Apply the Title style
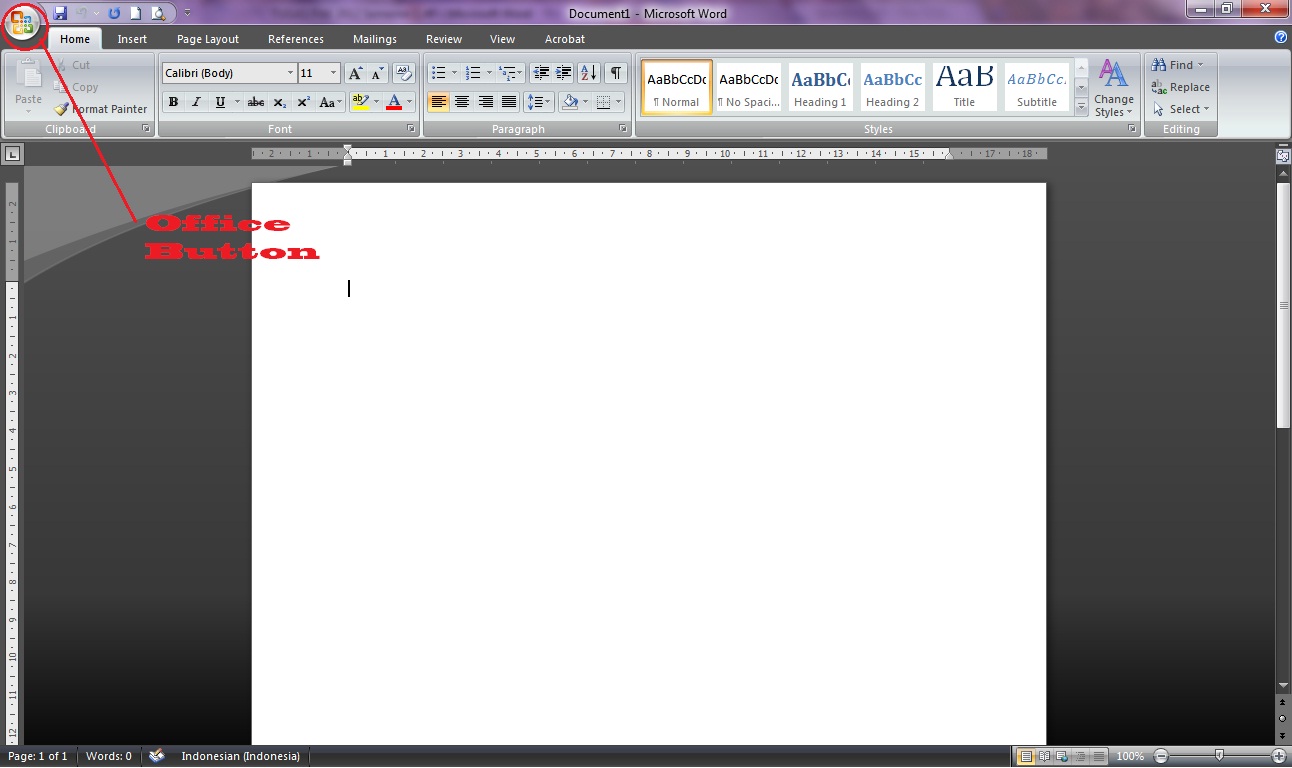This screenshot has height=768, width=1292. tap(964, 87)
